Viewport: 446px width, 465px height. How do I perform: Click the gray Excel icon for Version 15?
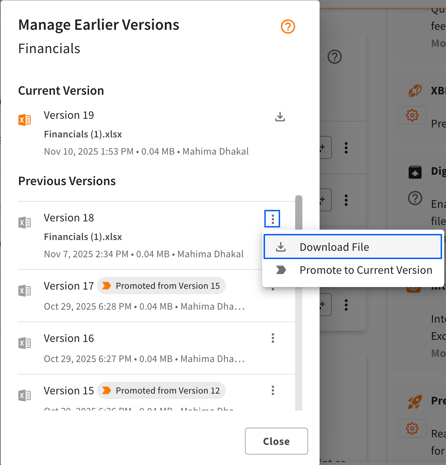click(x=25, y=395)
